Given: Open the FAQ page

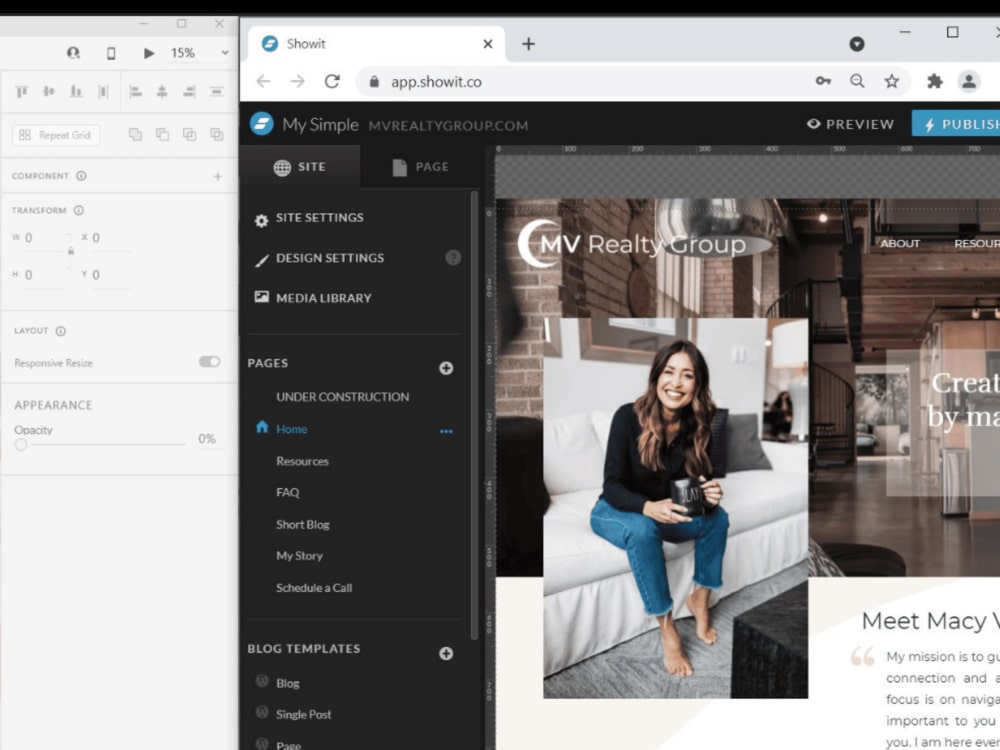Looking at the screenshot, I should [x=288, y=492].
